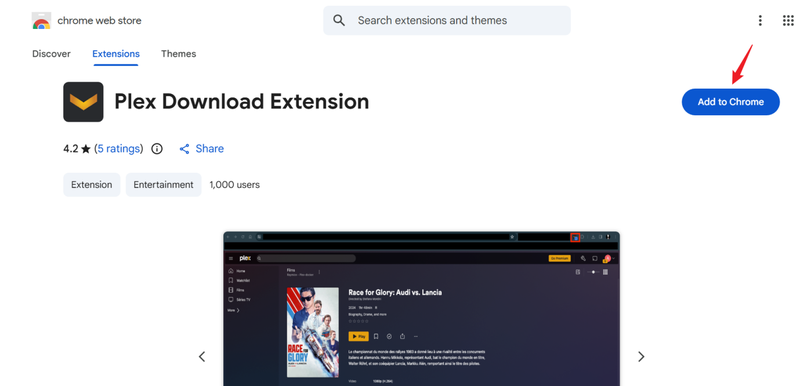
Task: Click the Add to Chrome button
Action: (731, 102)
